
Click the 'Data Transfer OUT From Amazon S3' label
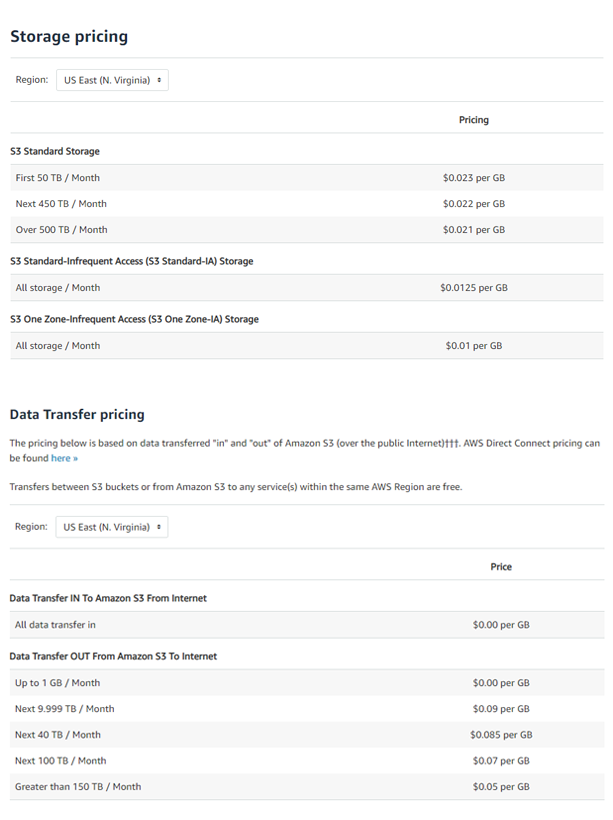[x=113, y=656]
